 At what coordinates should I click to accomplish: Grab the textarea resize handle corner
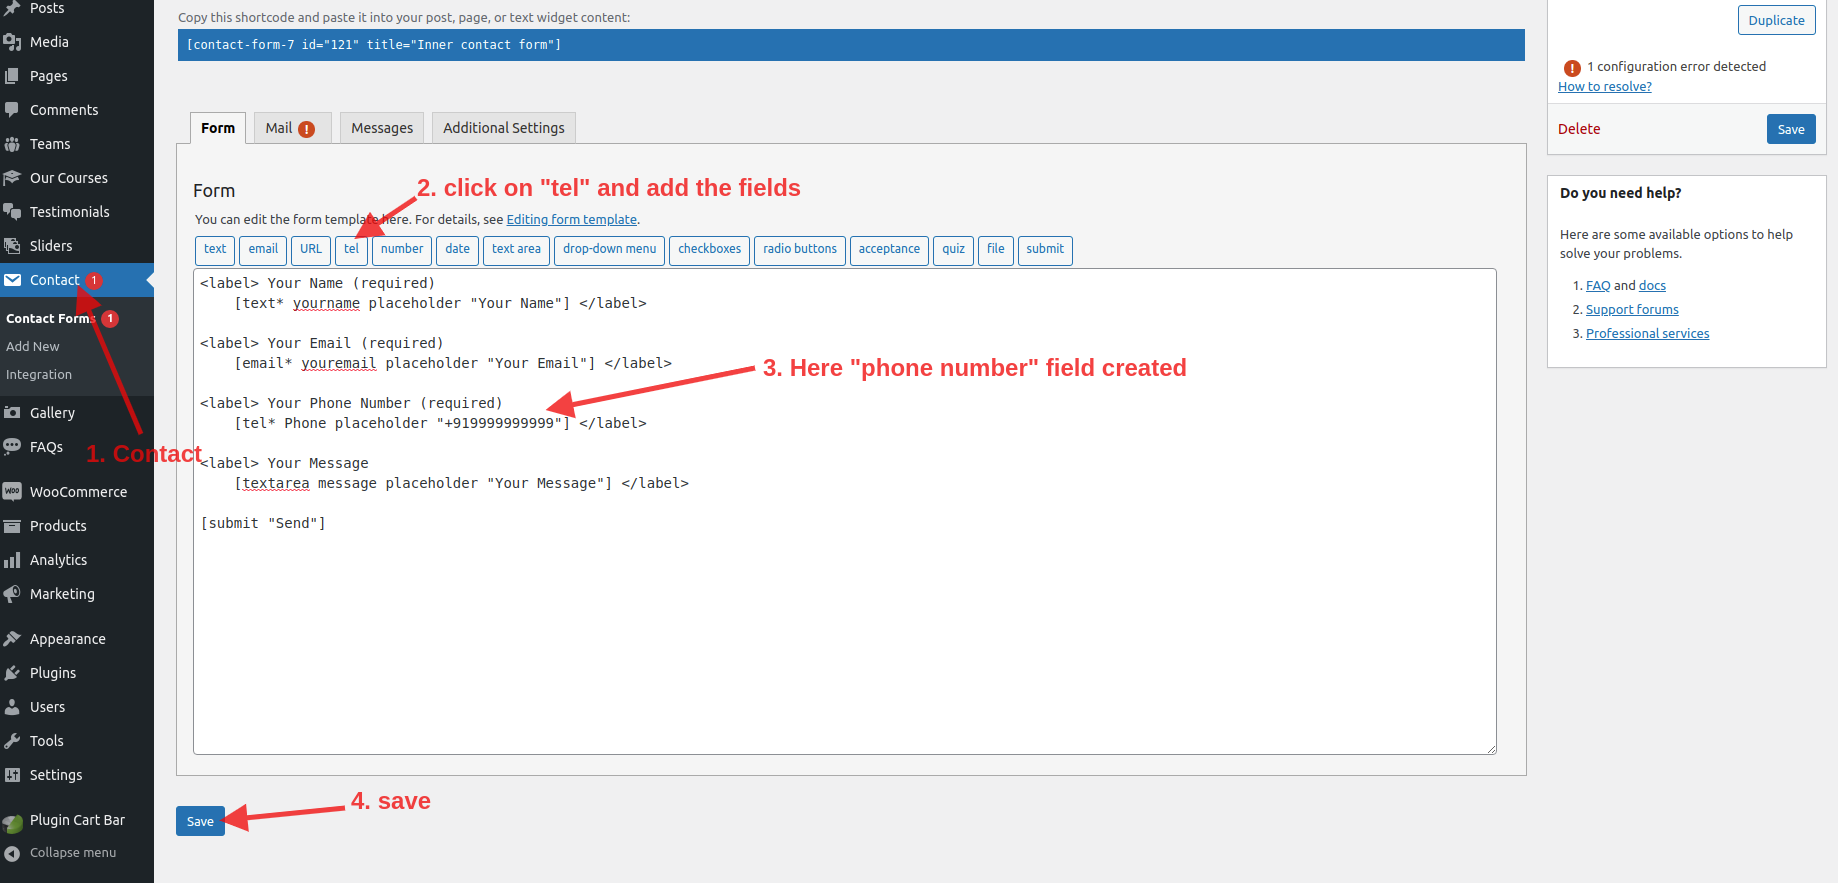click(x=1490, y=748)
